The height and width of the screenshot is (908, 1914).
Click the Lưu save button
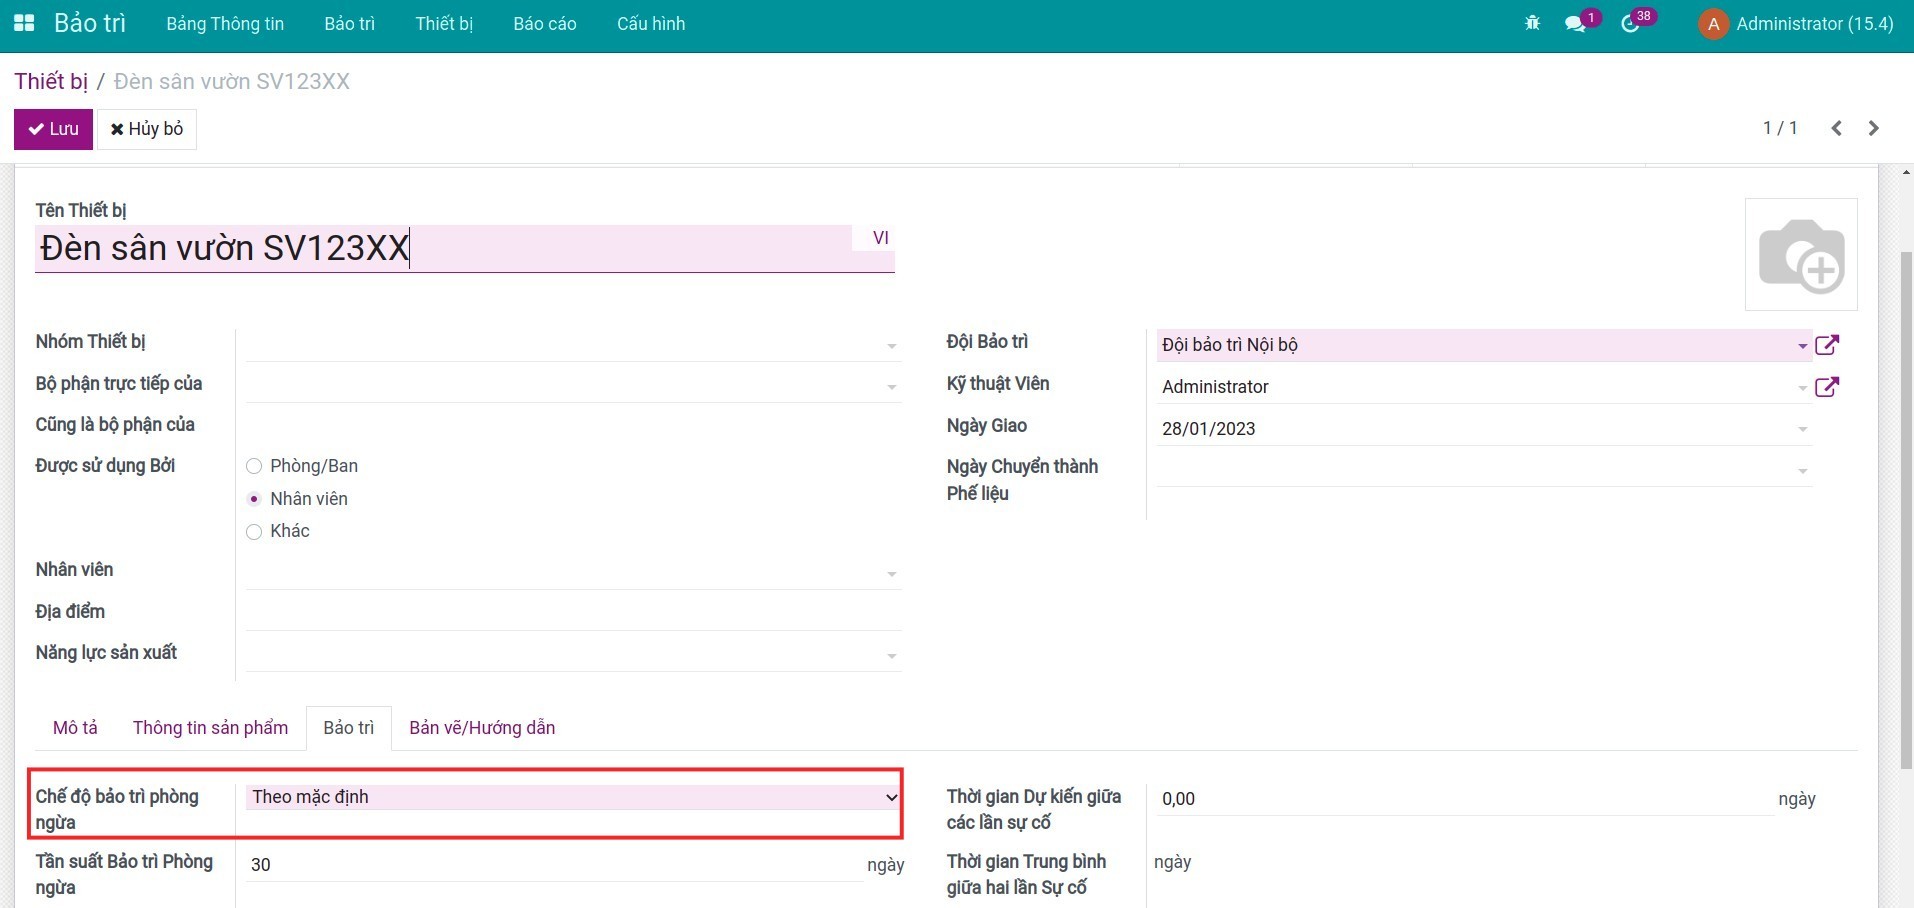tap(53, 129)
